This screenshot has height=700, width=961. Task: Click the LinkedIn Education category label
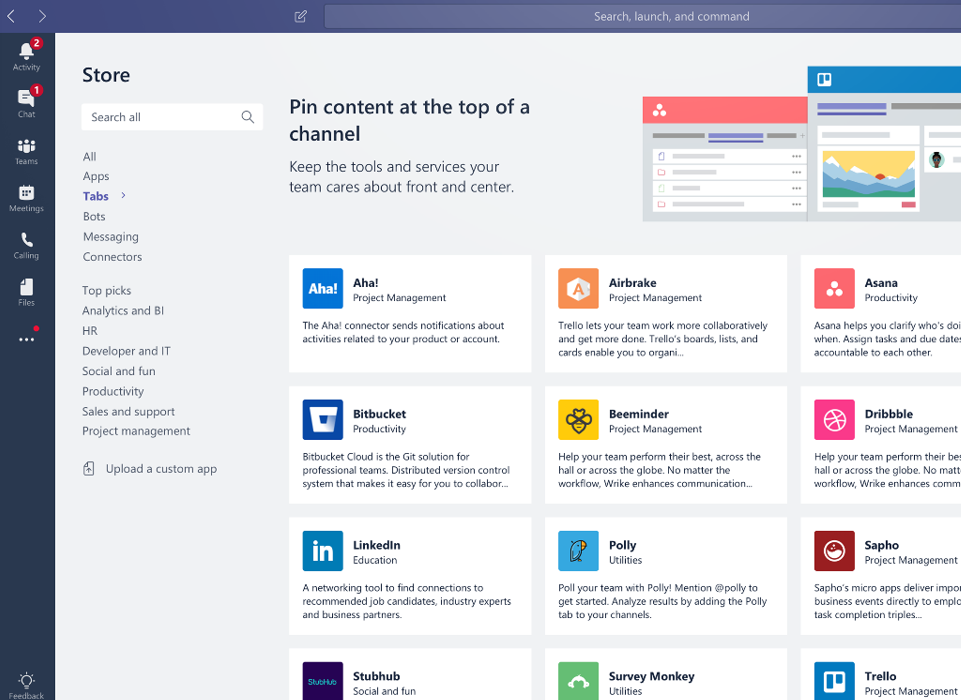point(375,560)
